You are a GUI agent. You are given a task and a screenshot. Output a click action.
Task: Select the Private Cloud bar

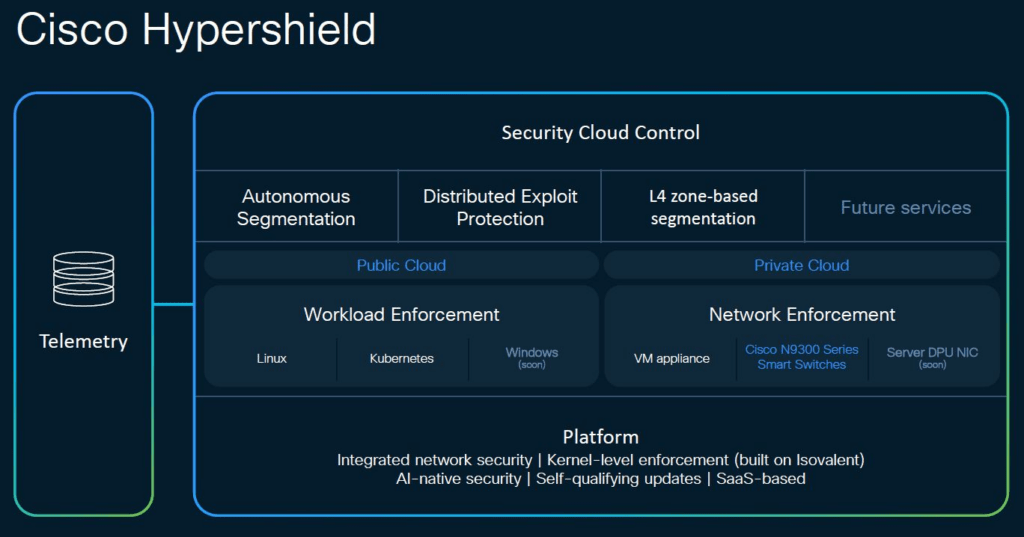[802, 265]
